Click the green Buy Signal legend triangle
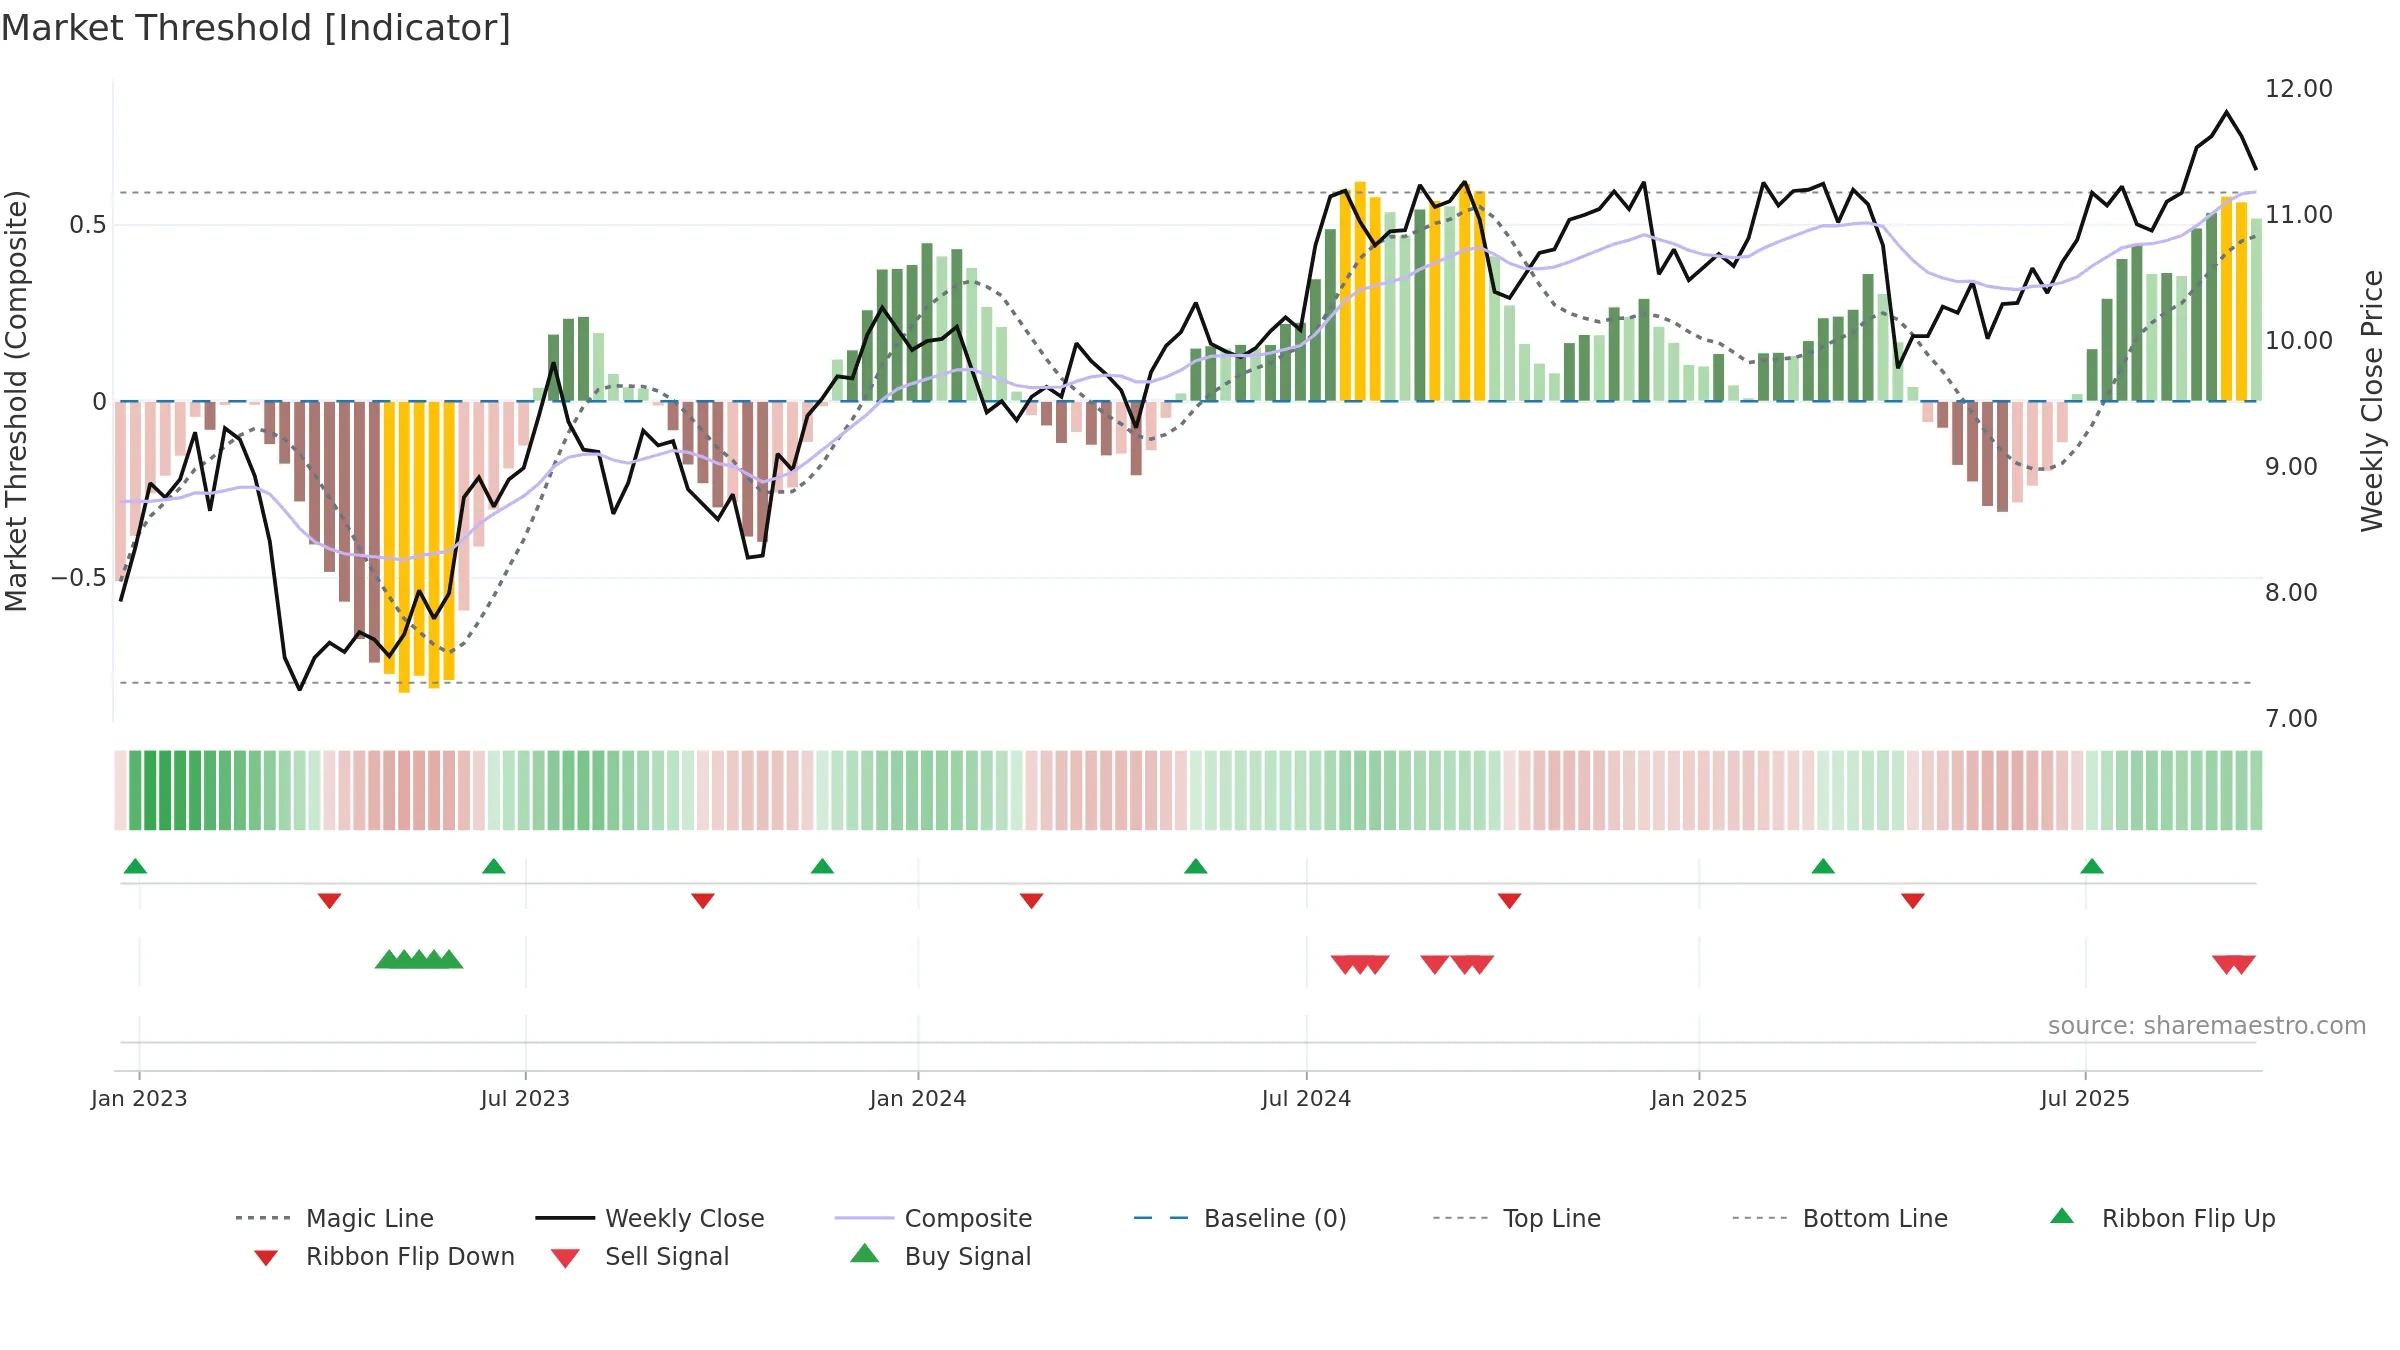This screenshot has width=2400, height=1350. (864, 1253)
